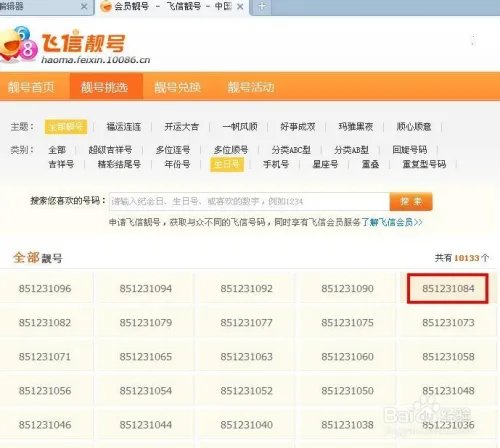Select the 开运大吉 theme filter

coord(182,127)
